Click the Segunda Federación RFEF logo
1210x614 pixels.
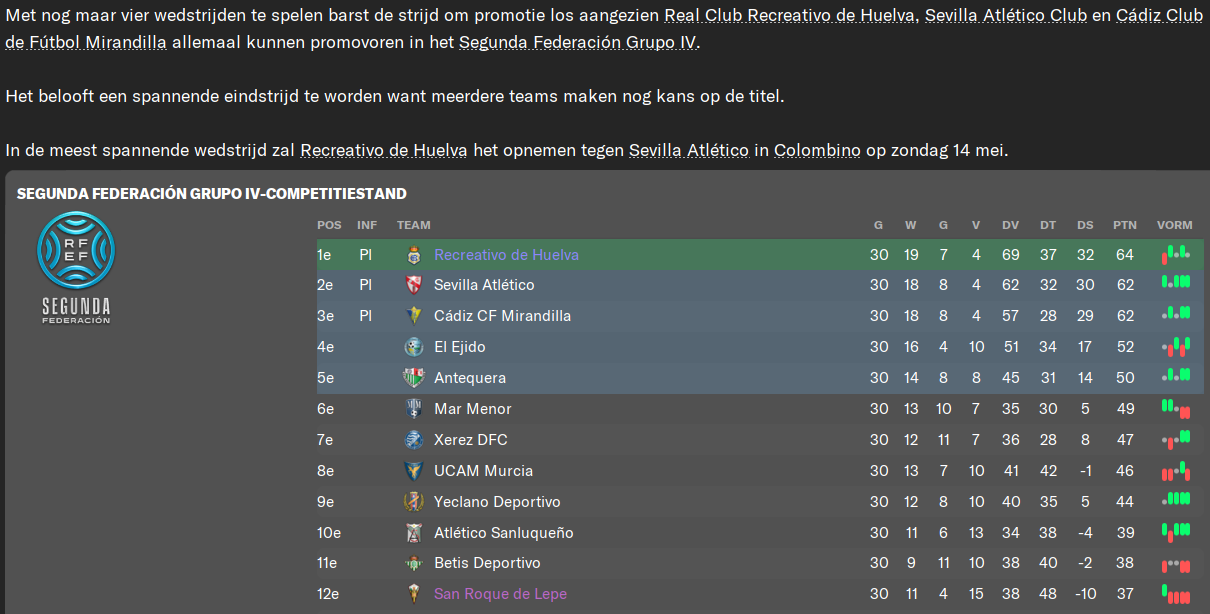click(76, 268)
